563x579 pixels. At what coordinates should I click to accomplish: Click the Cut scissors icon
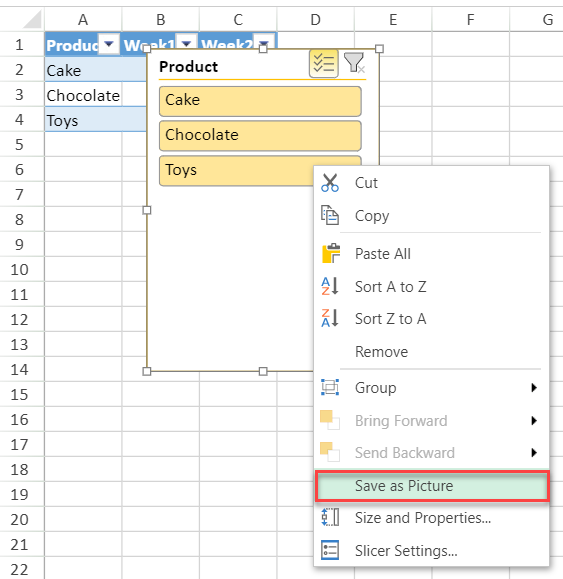point(330,183)
